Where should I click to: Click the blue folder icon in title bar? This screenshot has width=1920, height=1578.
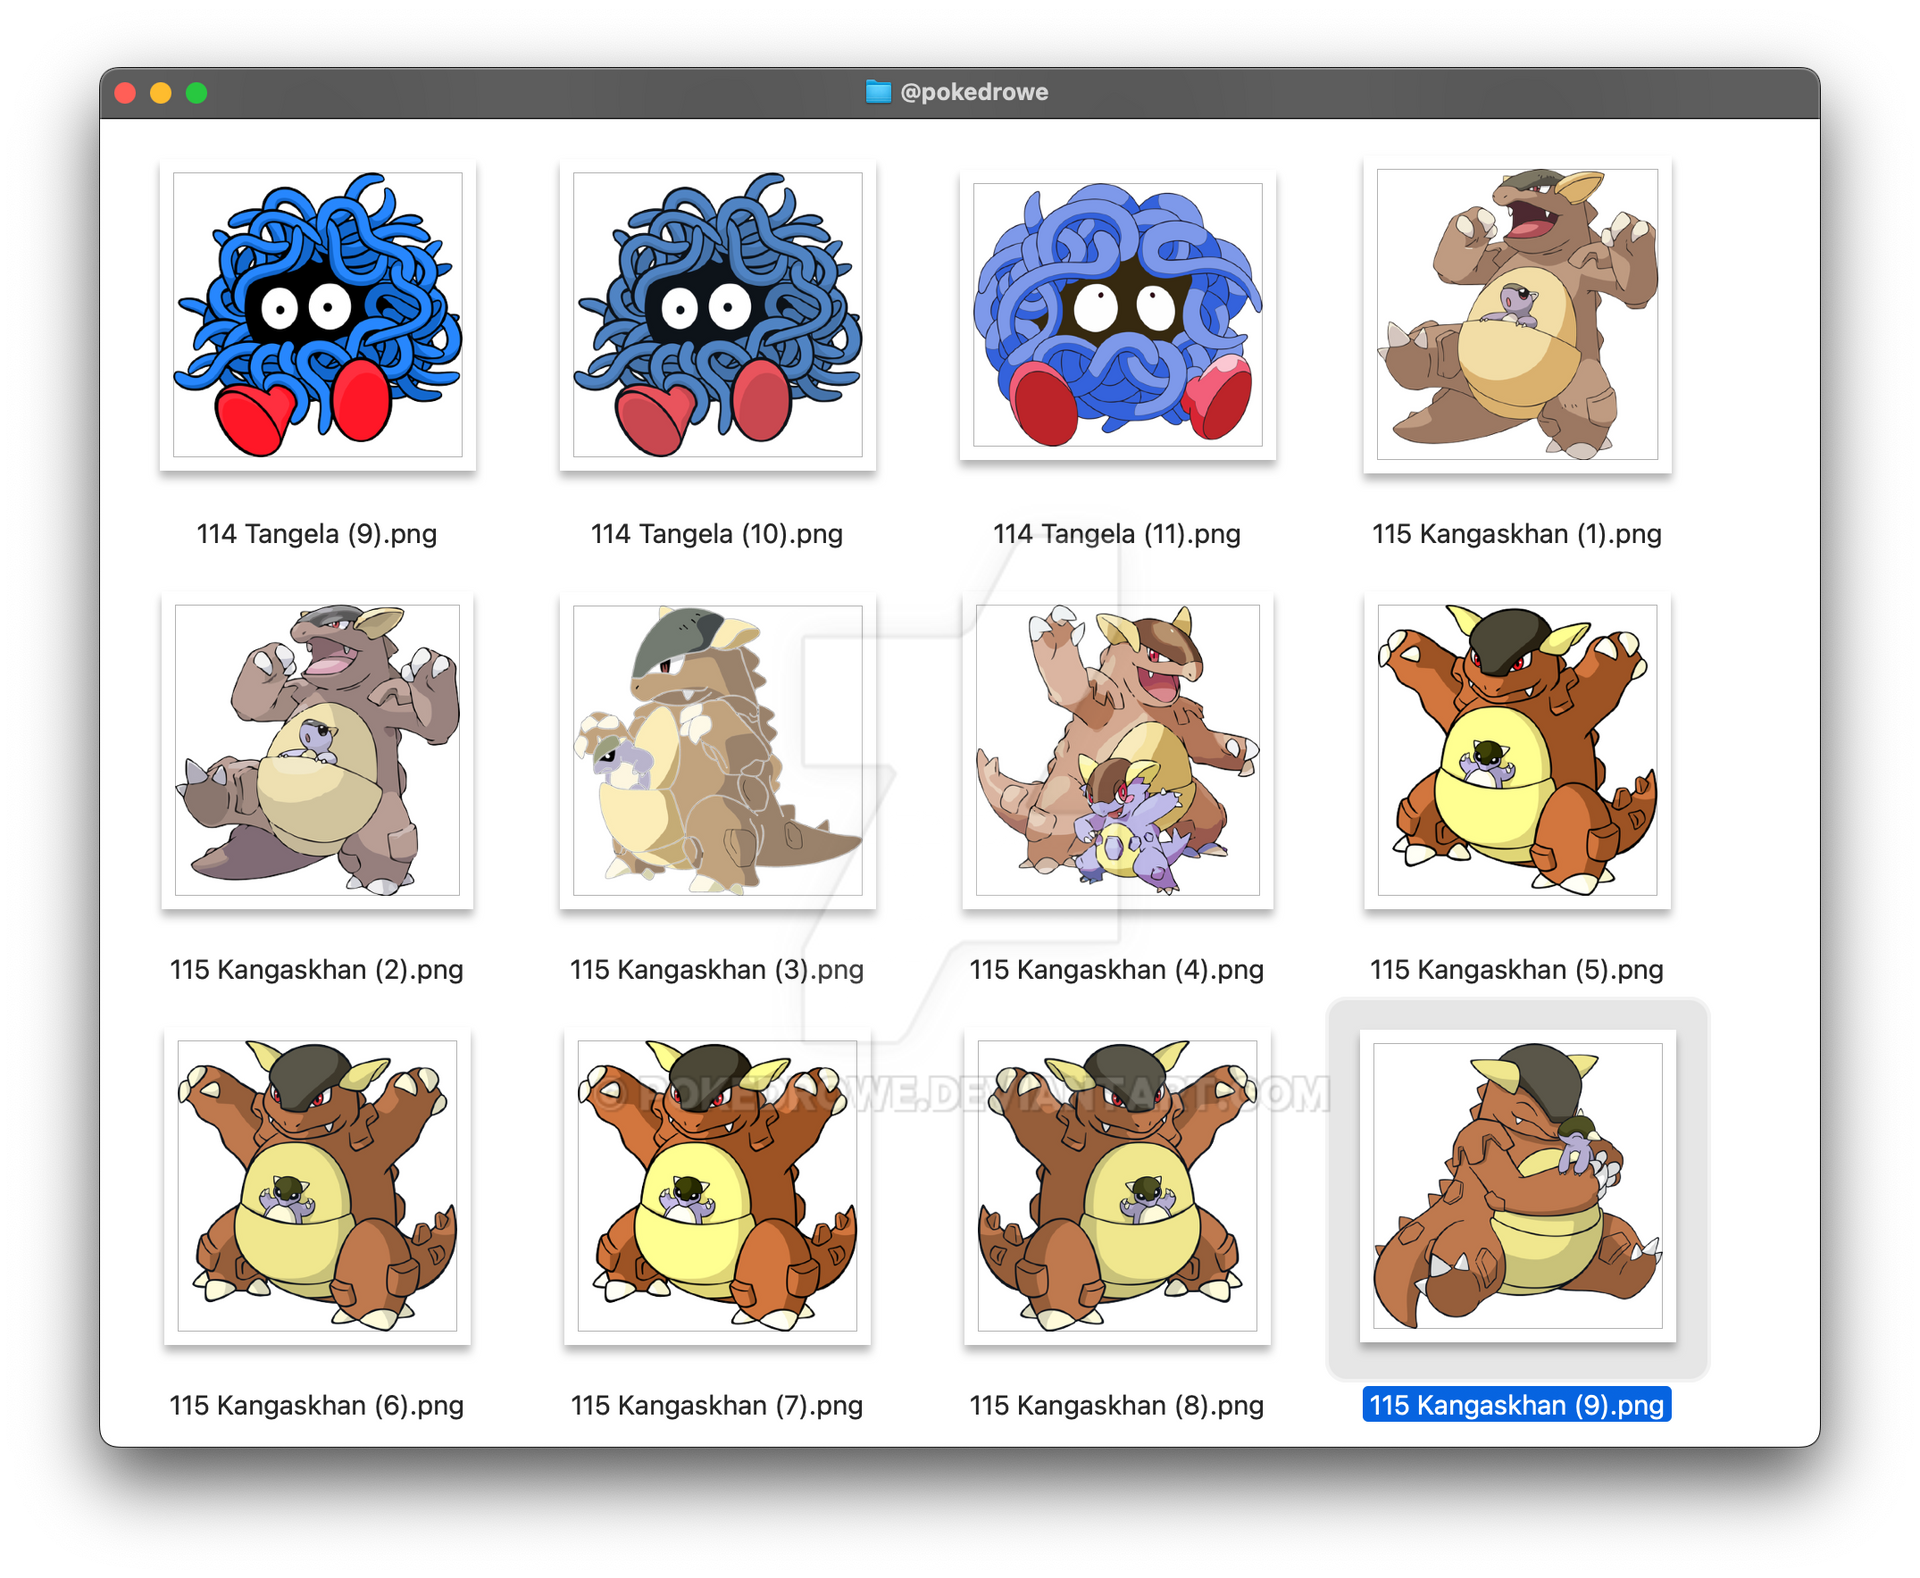coord(878,92)
